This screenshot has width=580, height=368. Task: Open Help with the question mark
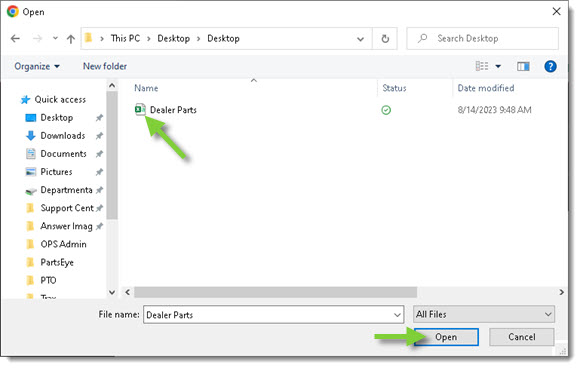click(550, 67)
